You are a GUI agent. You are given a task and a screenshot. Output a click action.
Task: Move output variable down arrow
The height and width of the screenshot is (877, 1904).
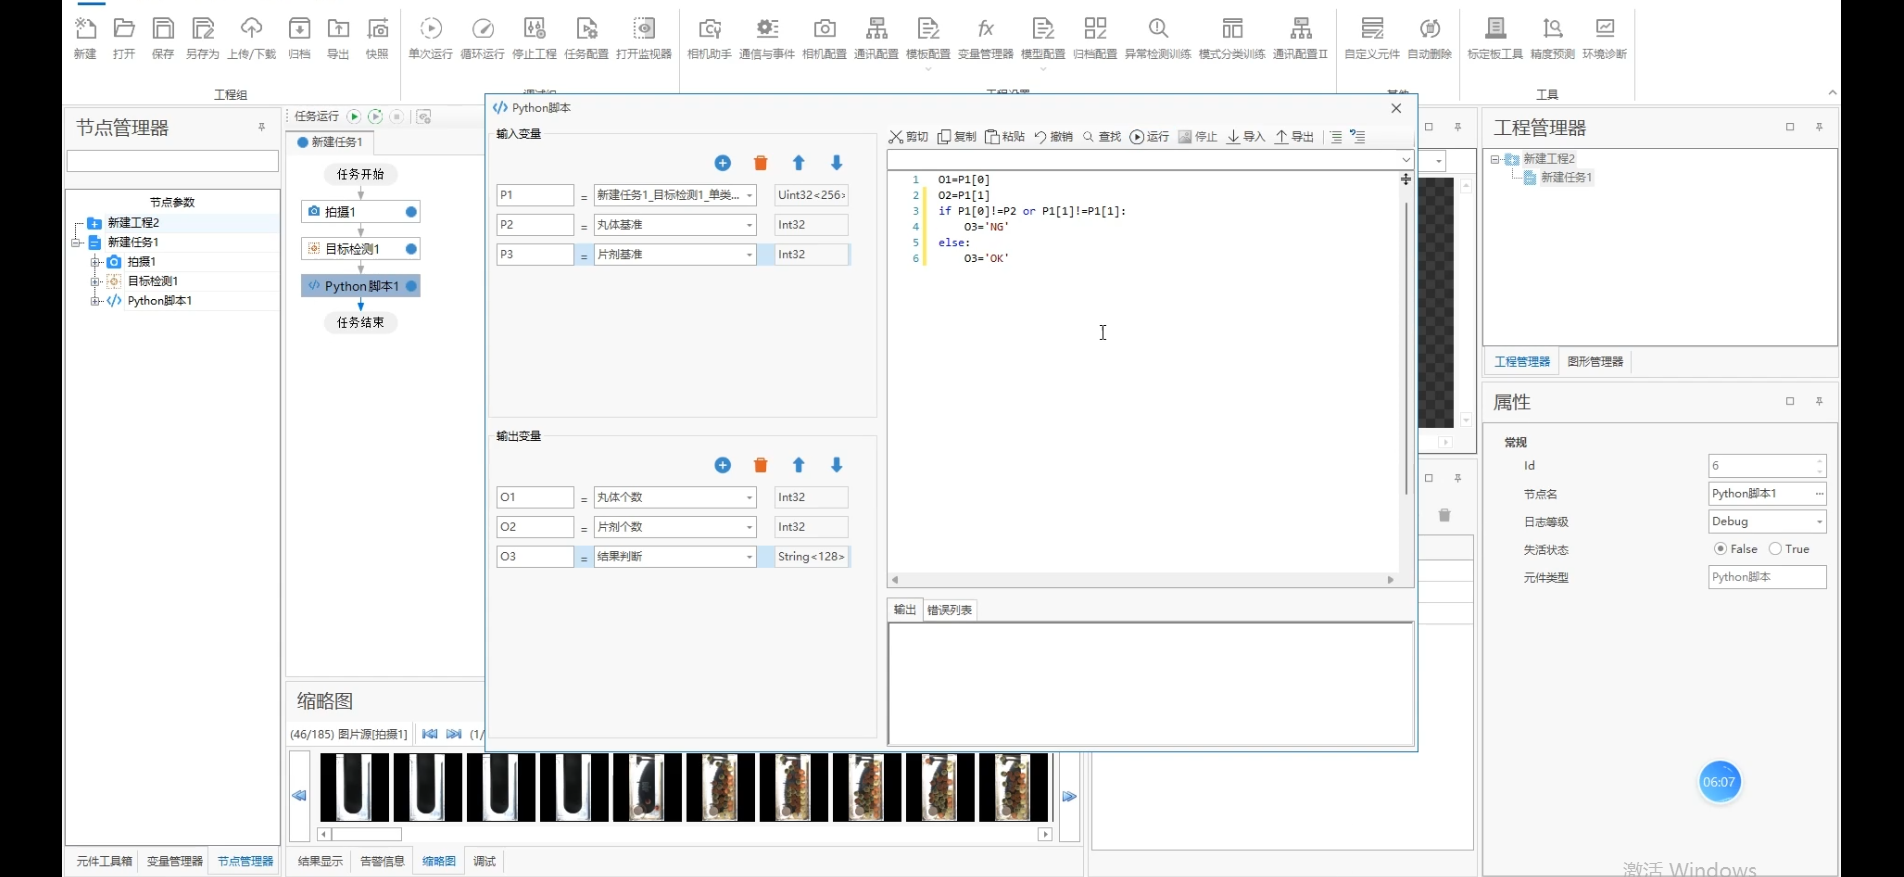point(837,465)
